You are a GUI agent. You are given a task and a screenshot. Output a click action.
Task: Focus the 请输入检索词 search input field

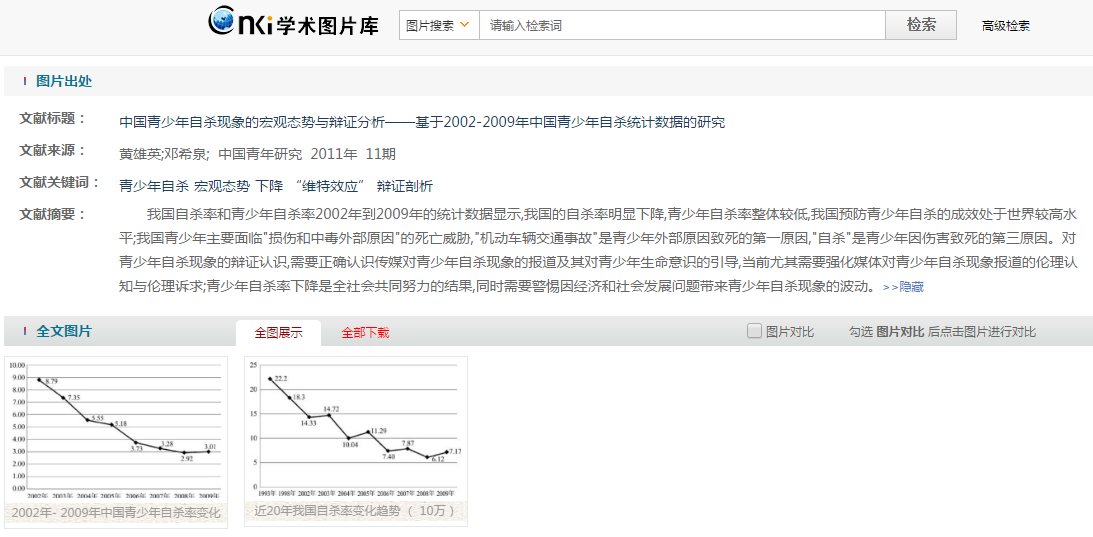pos(682,25)
